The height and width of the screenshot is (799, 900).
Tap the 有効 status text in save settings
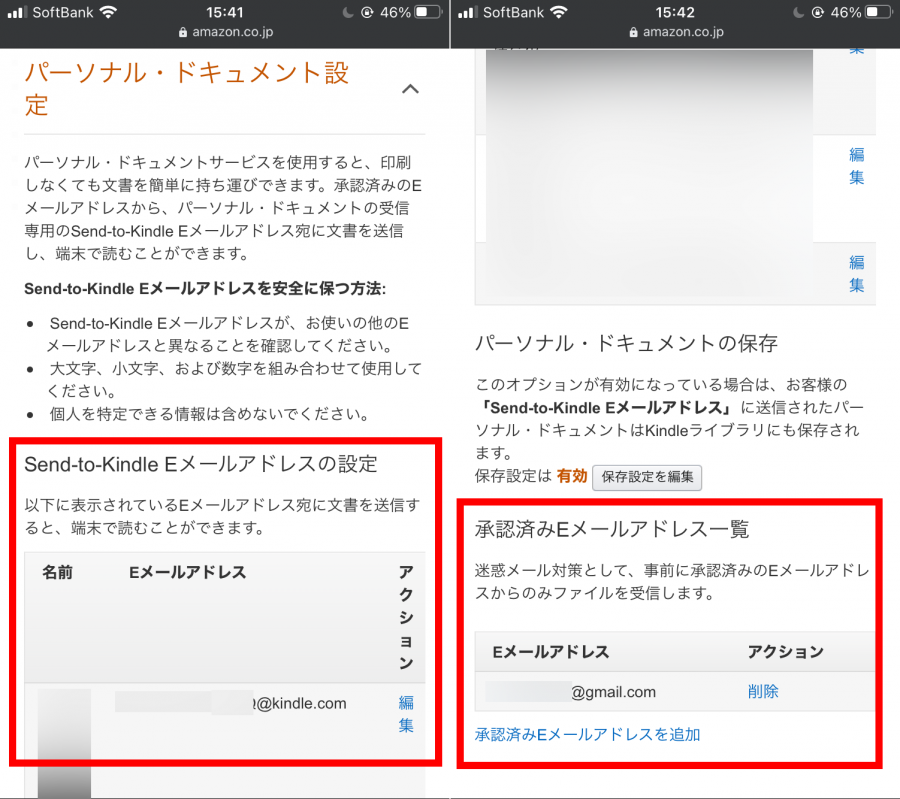point(571,477)
